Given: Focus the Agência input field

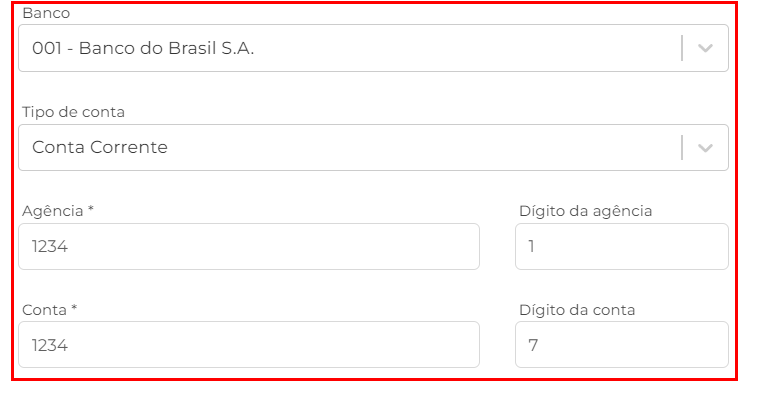Looking at the screenshot, I should click(x=249, y=247).
